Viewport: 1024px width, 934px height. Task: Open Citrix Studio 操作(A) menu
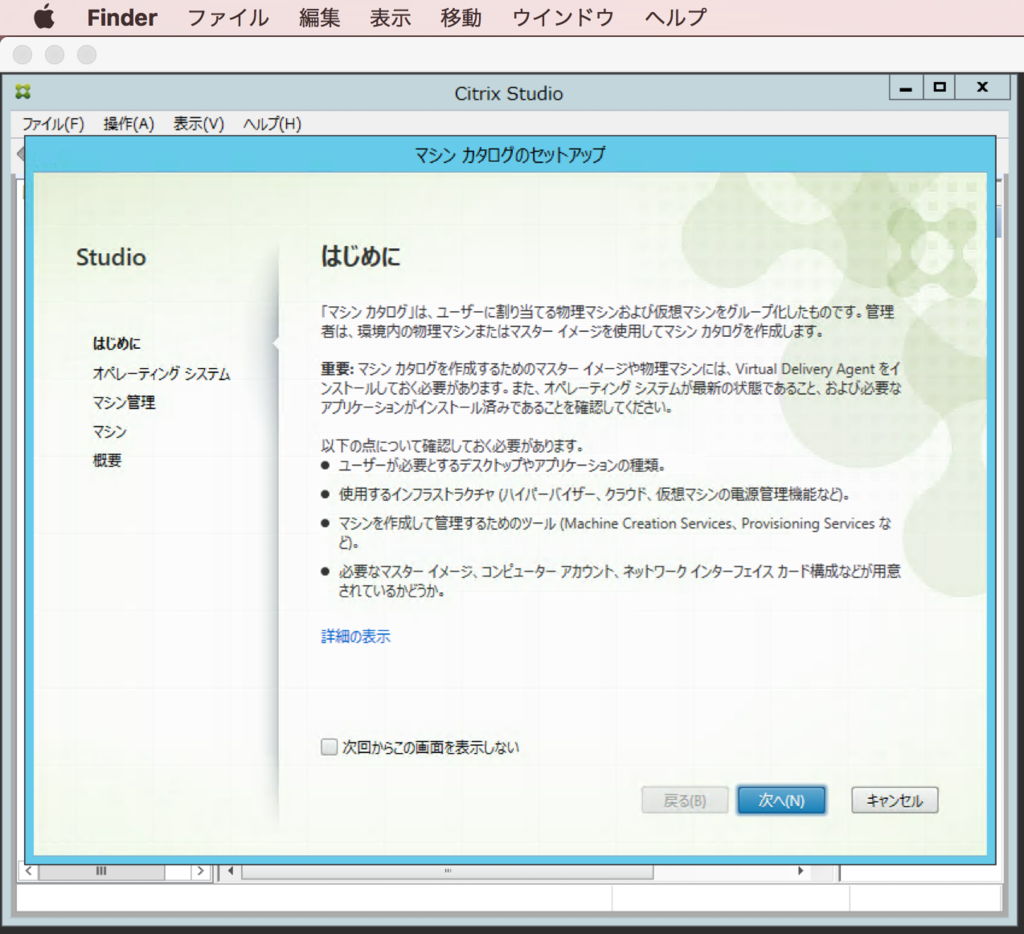[129, 123]
